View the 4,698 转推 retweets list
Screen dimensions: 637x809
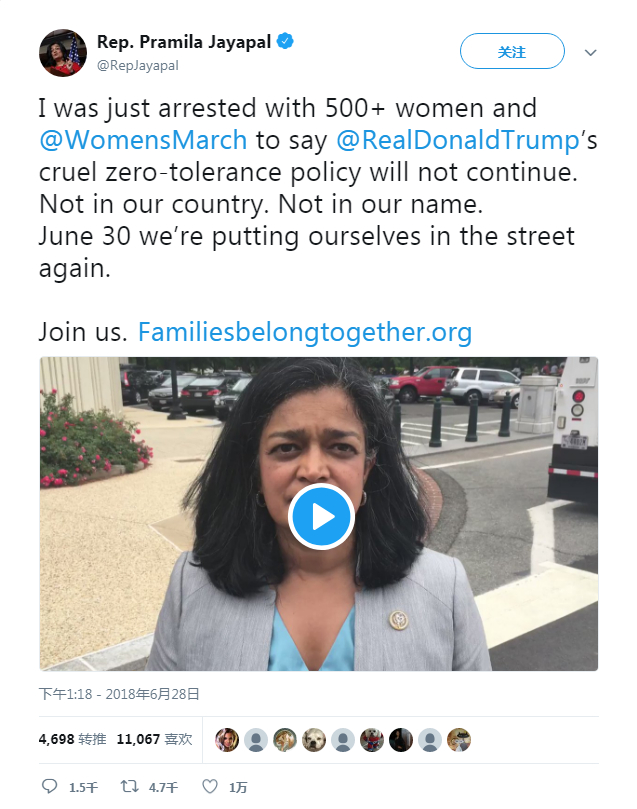tap(72, 740)
